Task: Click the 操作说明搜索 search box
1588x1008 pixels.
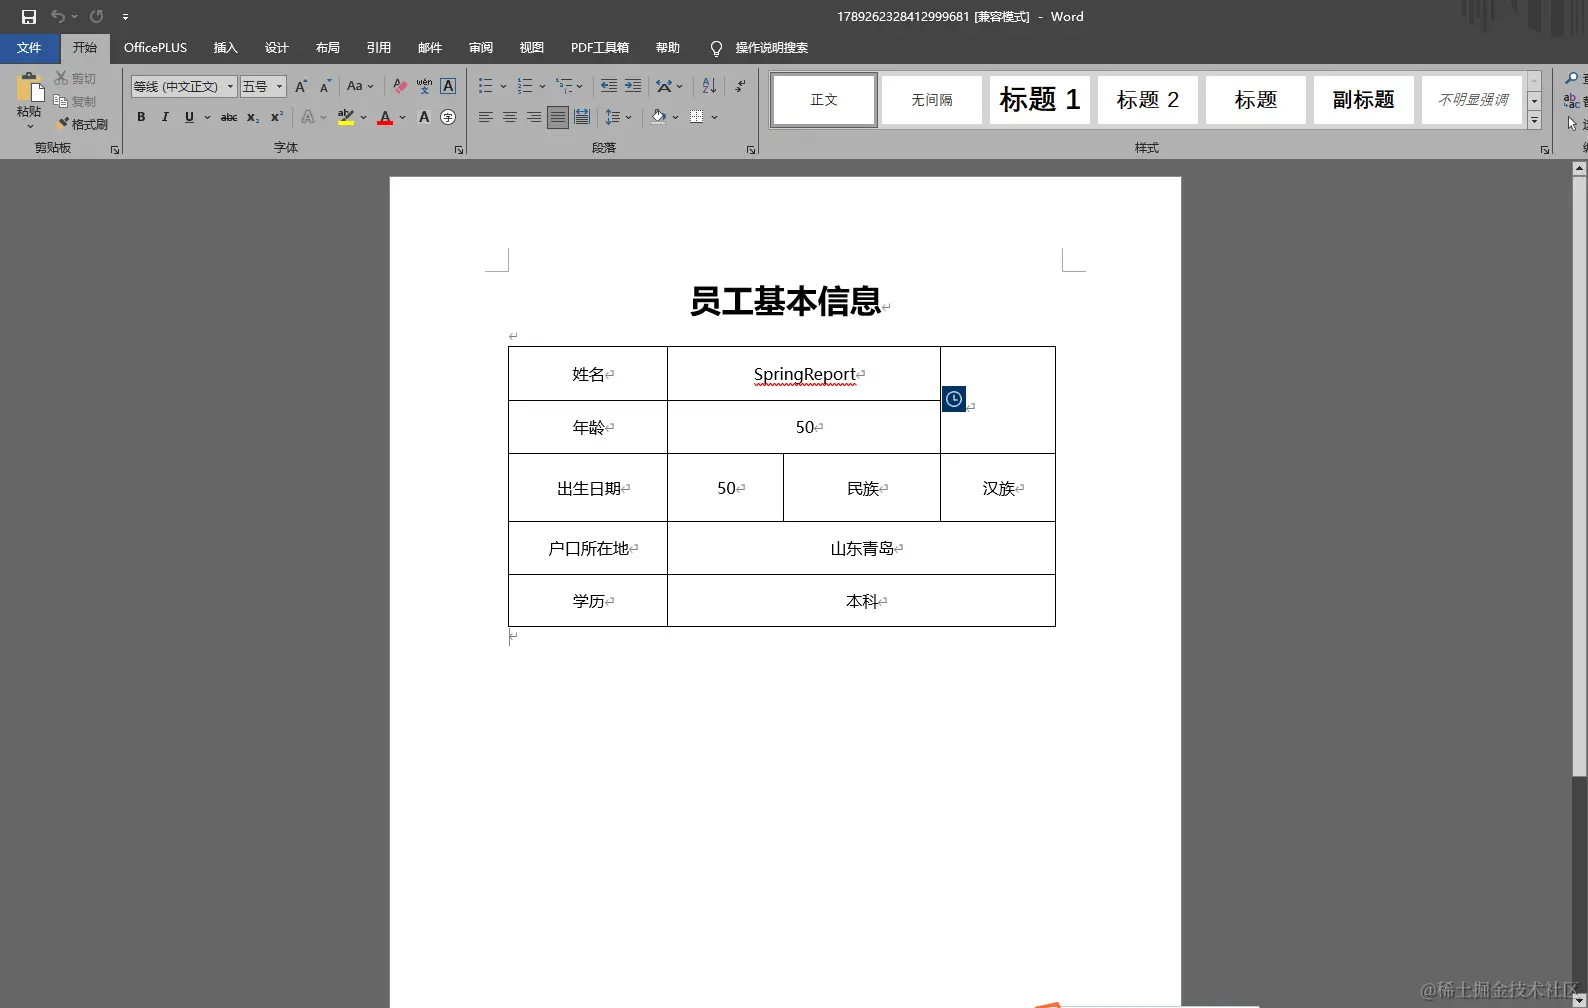Action: pos(772,48)
